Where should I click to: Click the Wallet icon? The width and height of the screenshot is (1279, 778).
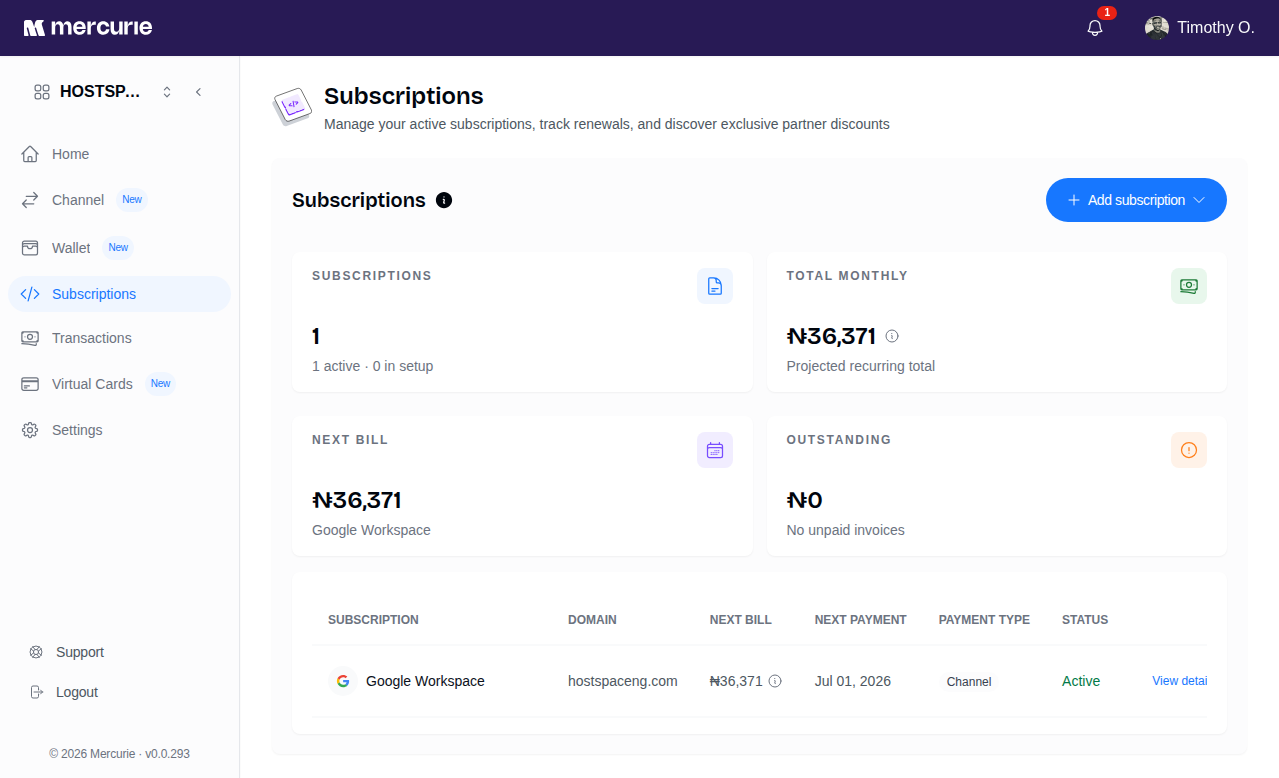coord(30,247)
